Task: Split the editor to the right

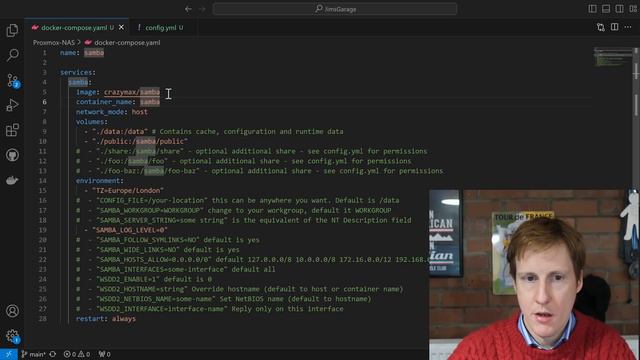Action: click(614, 27)
